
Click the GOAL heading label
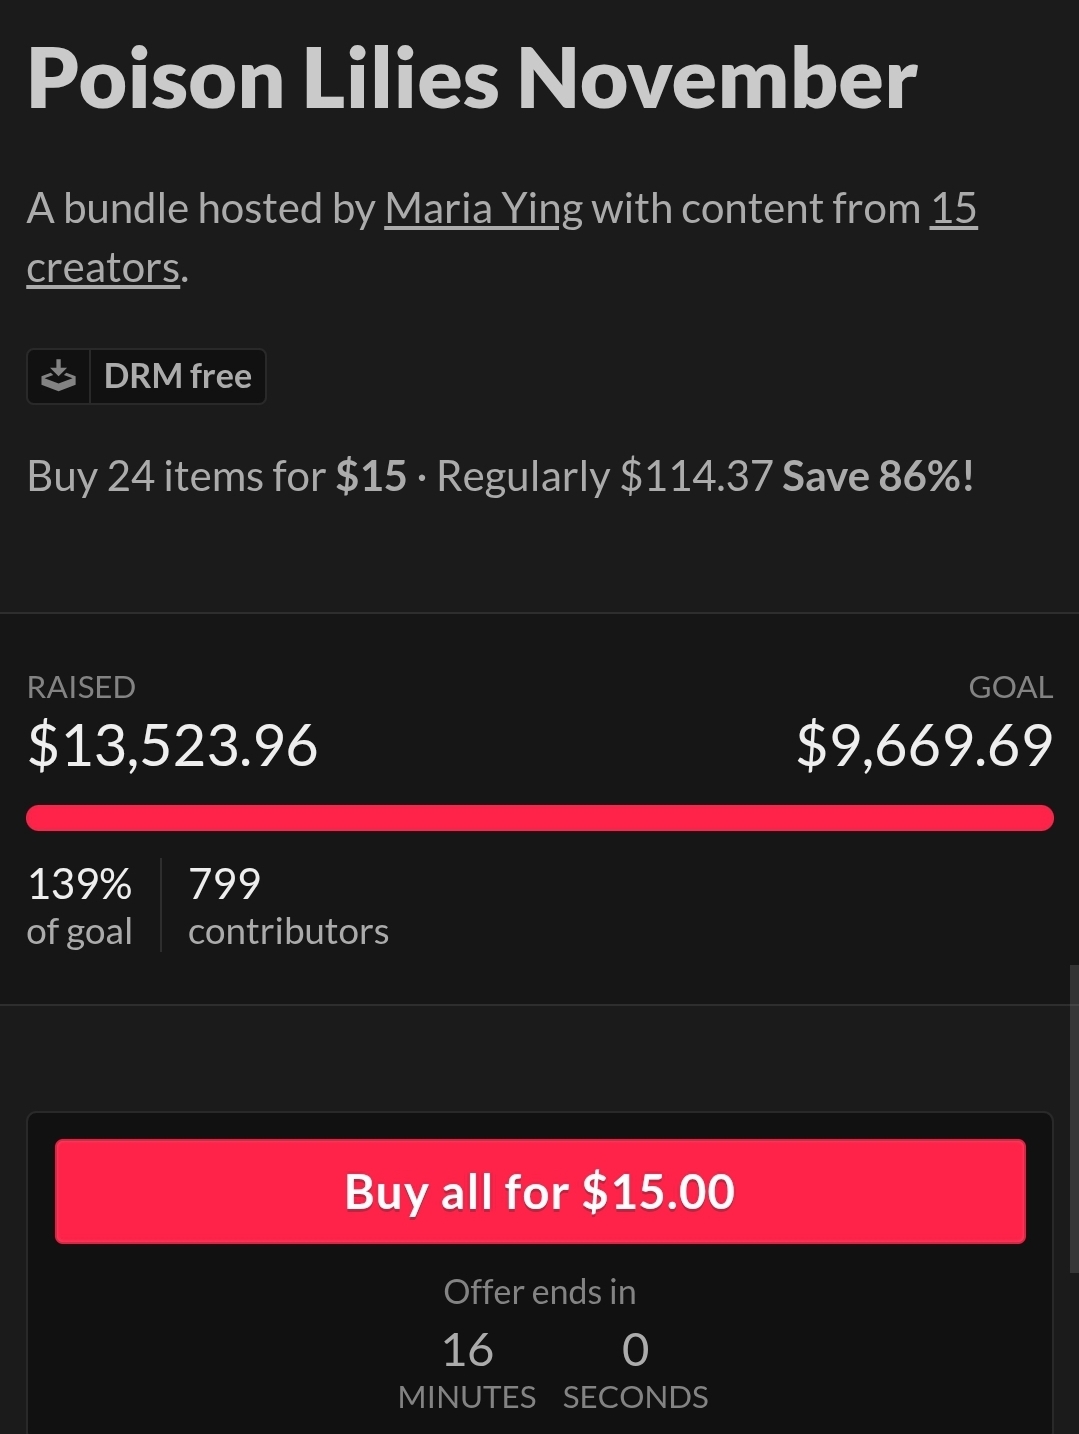coord(1010,687)
